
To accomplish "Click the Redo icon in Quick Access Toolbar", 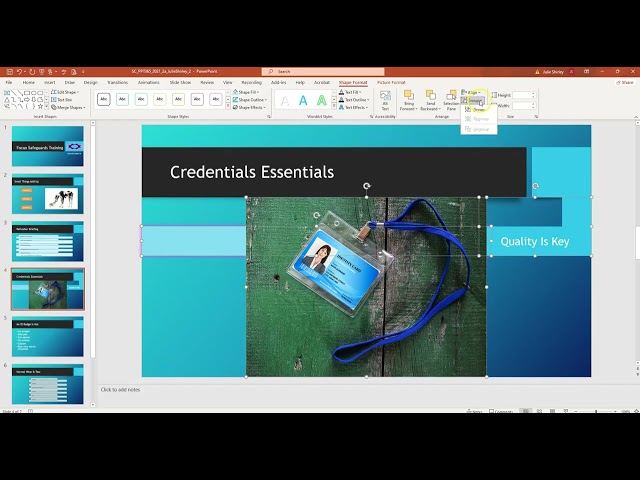I will click(x=32, y=72).
